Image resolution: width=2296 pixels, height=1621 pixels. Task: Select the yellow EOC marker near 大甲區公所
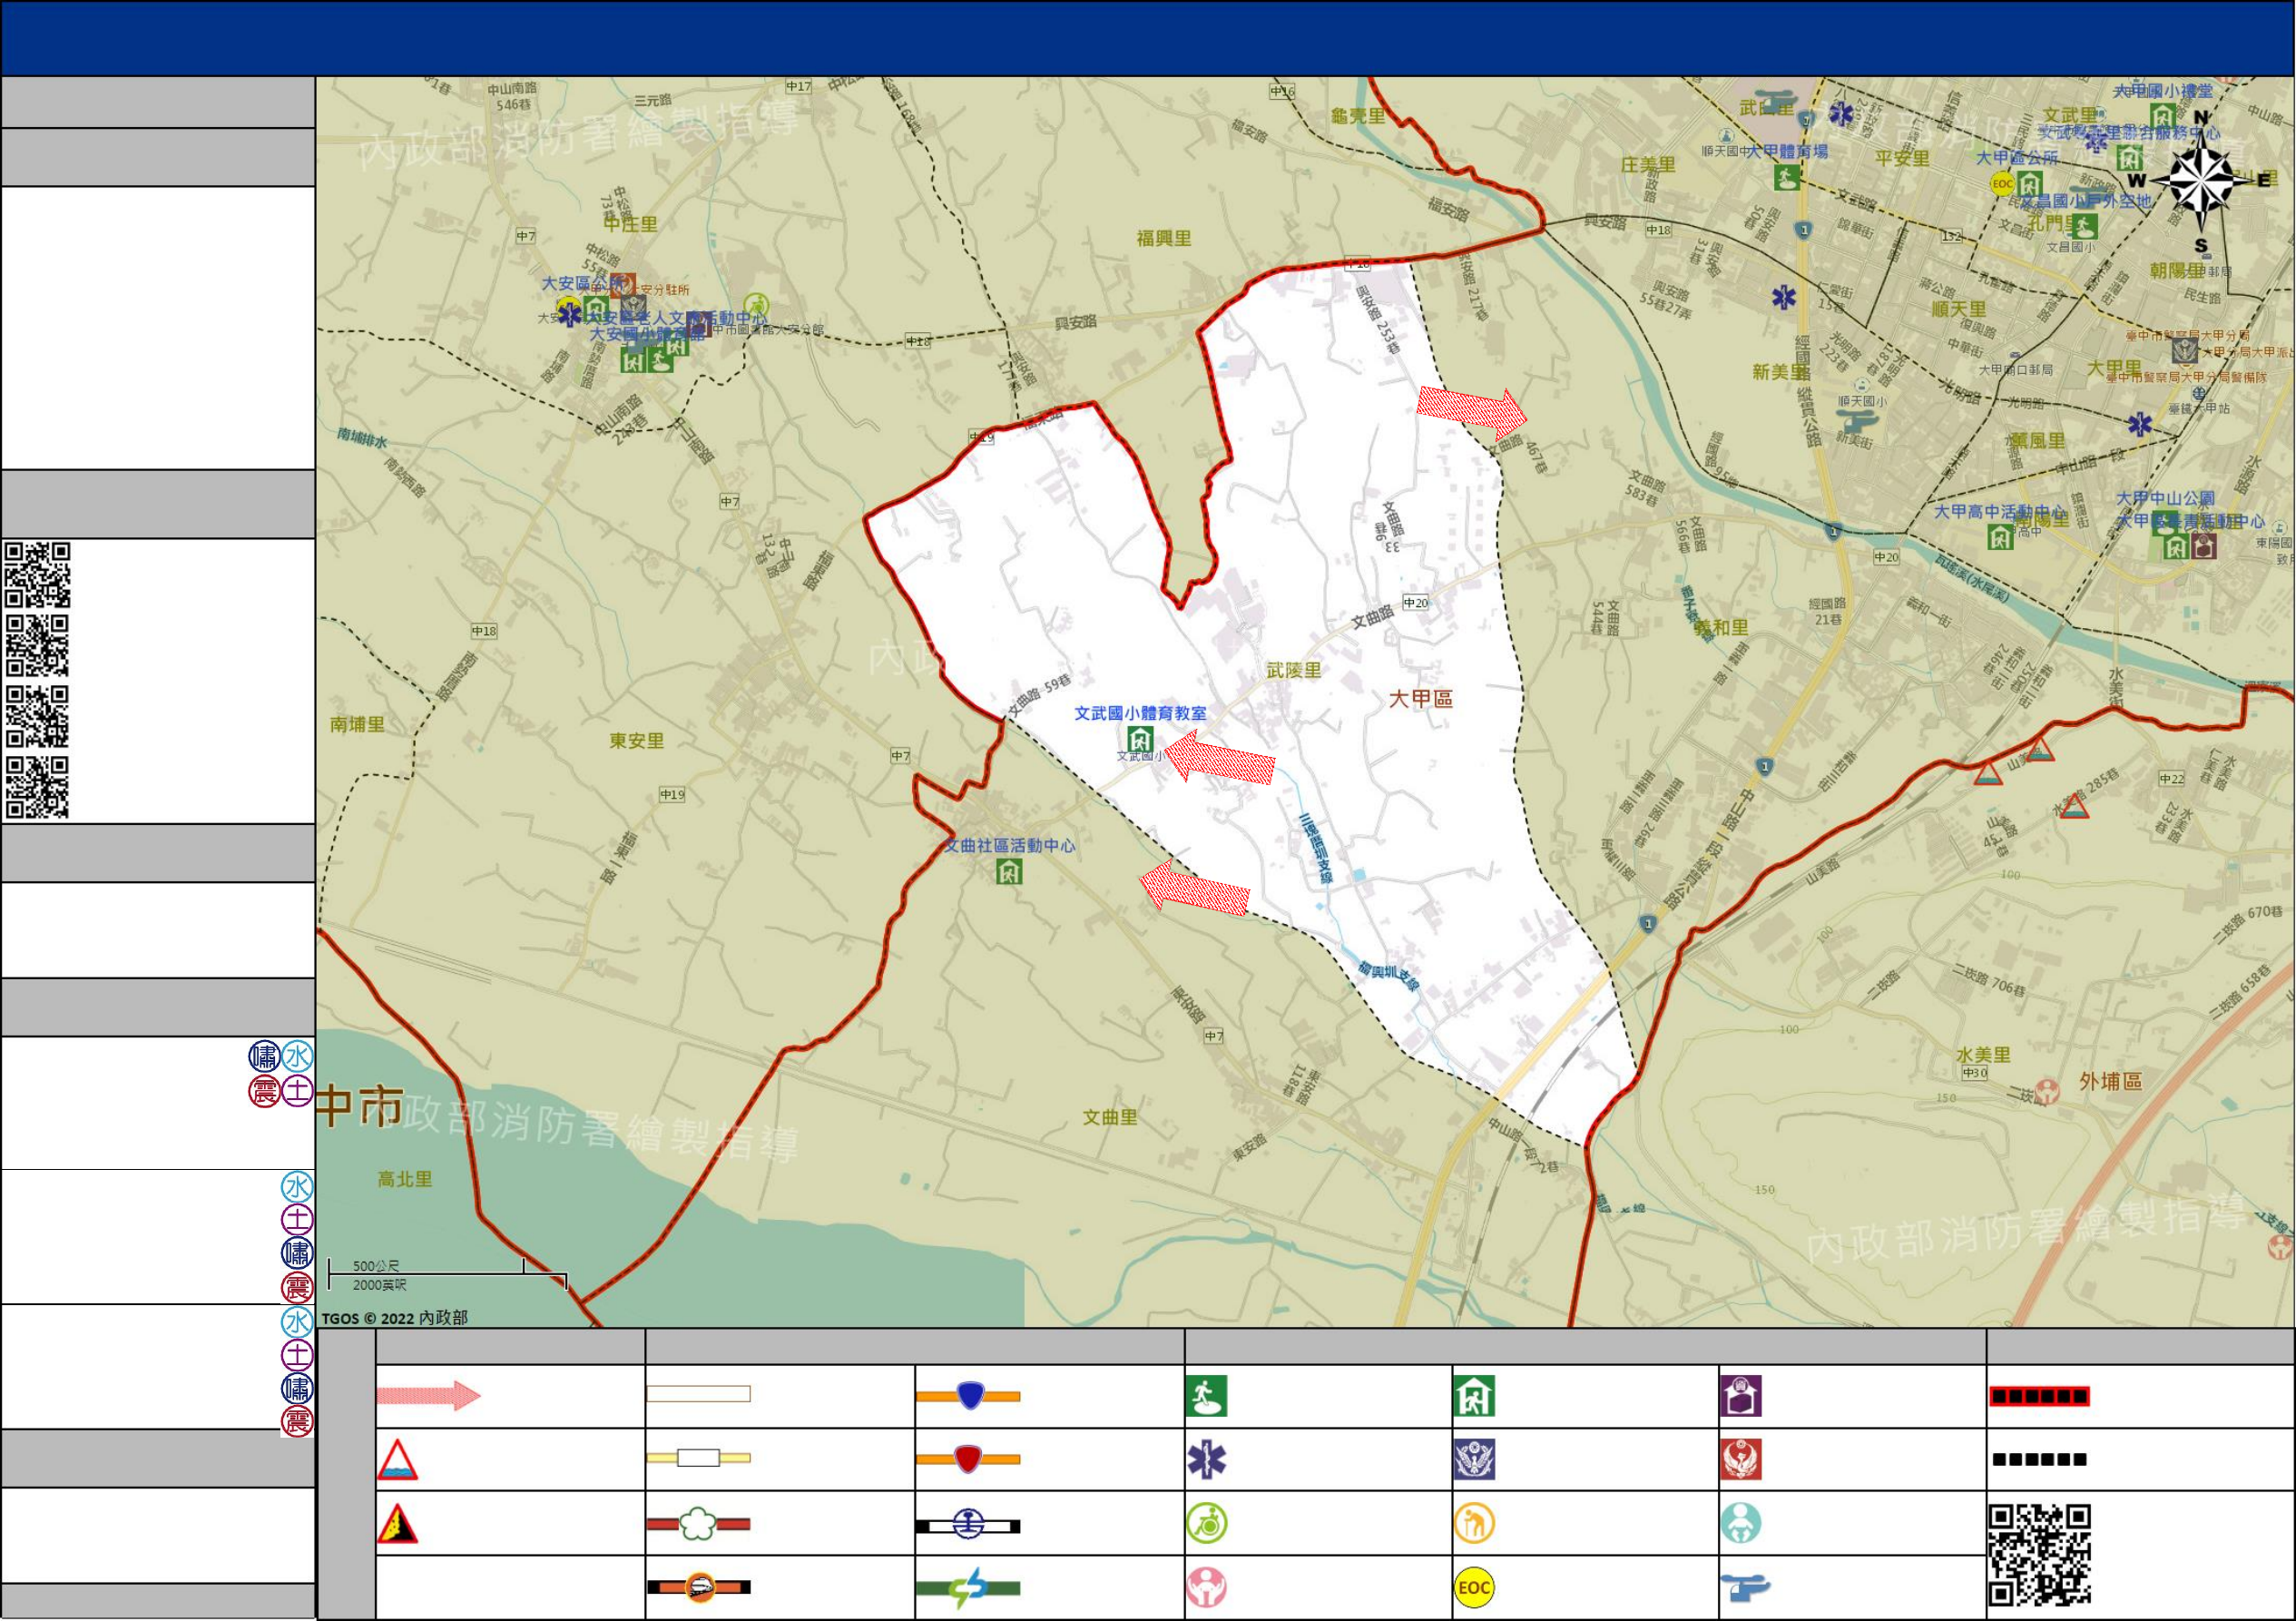2002,184
